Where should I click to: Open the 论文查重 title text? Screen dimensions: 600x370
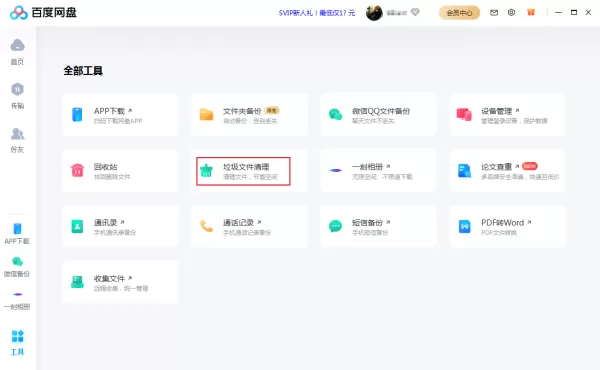(x=496, y=167)
